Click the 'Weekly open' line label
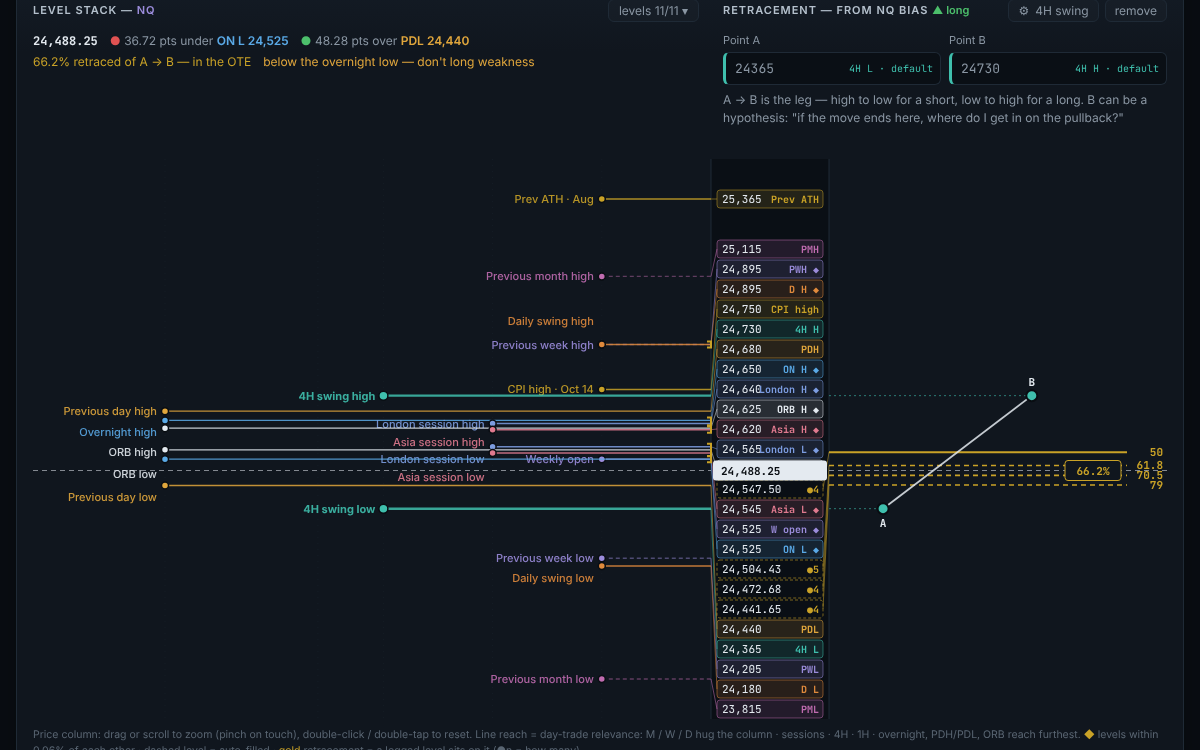 click(560, 459)
